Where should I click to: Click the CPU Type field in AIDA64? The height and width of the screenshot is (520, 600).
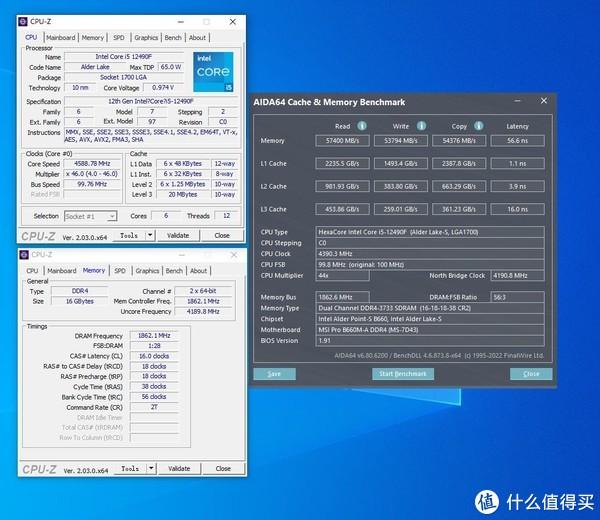coord(430,232)
